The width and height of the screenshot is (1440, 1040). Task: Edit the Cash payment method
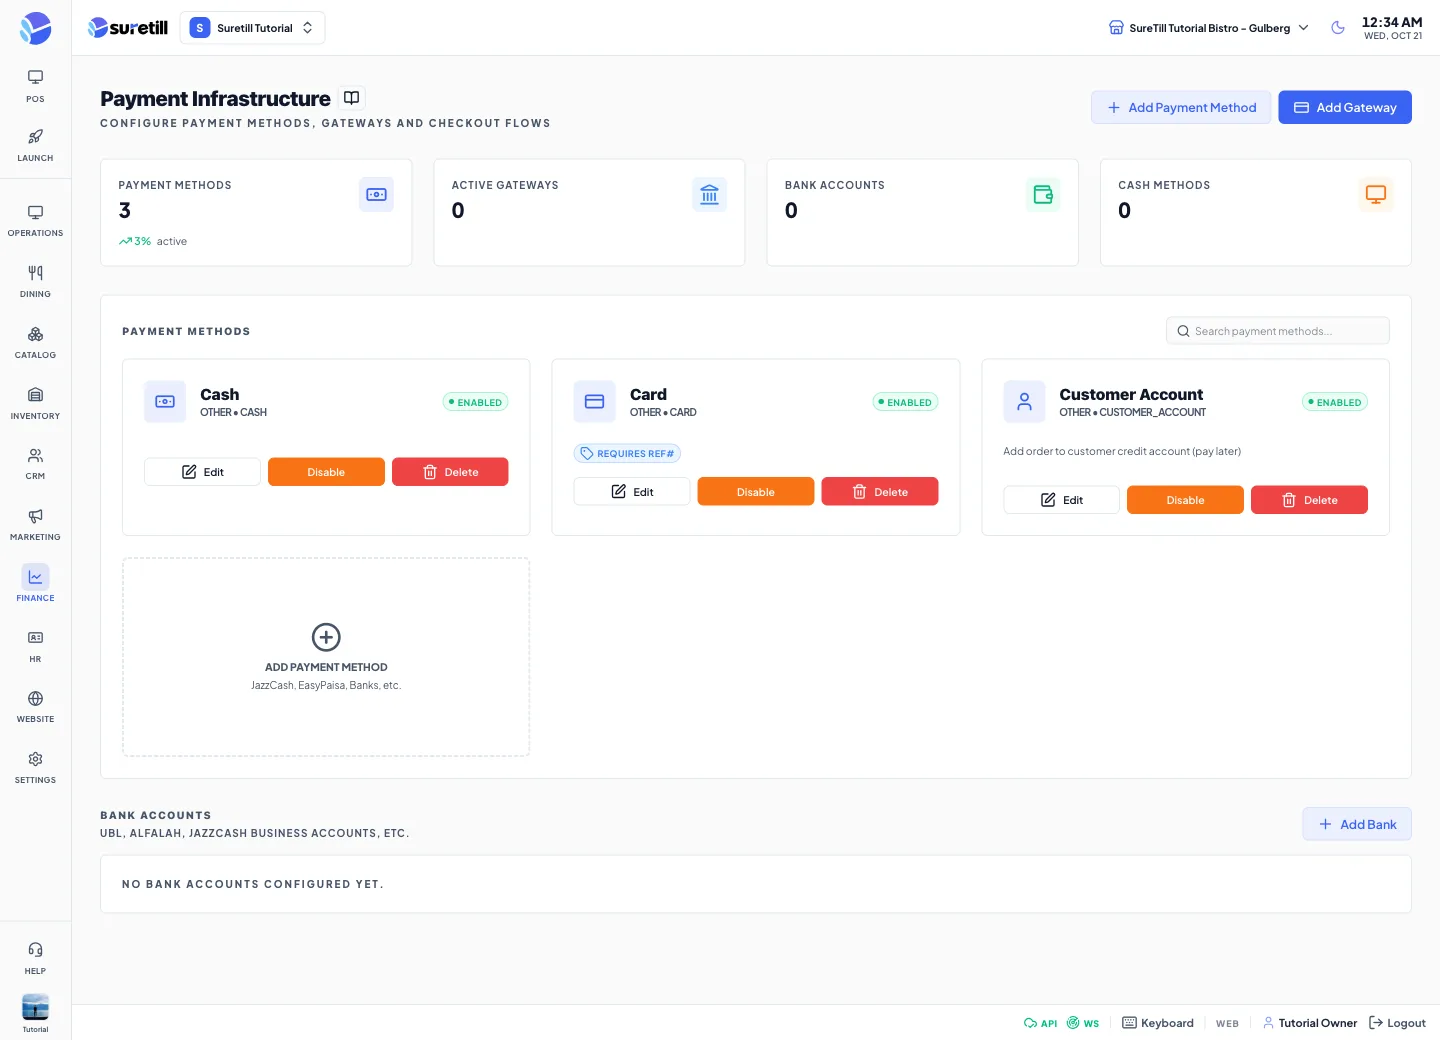coord(202,472)
